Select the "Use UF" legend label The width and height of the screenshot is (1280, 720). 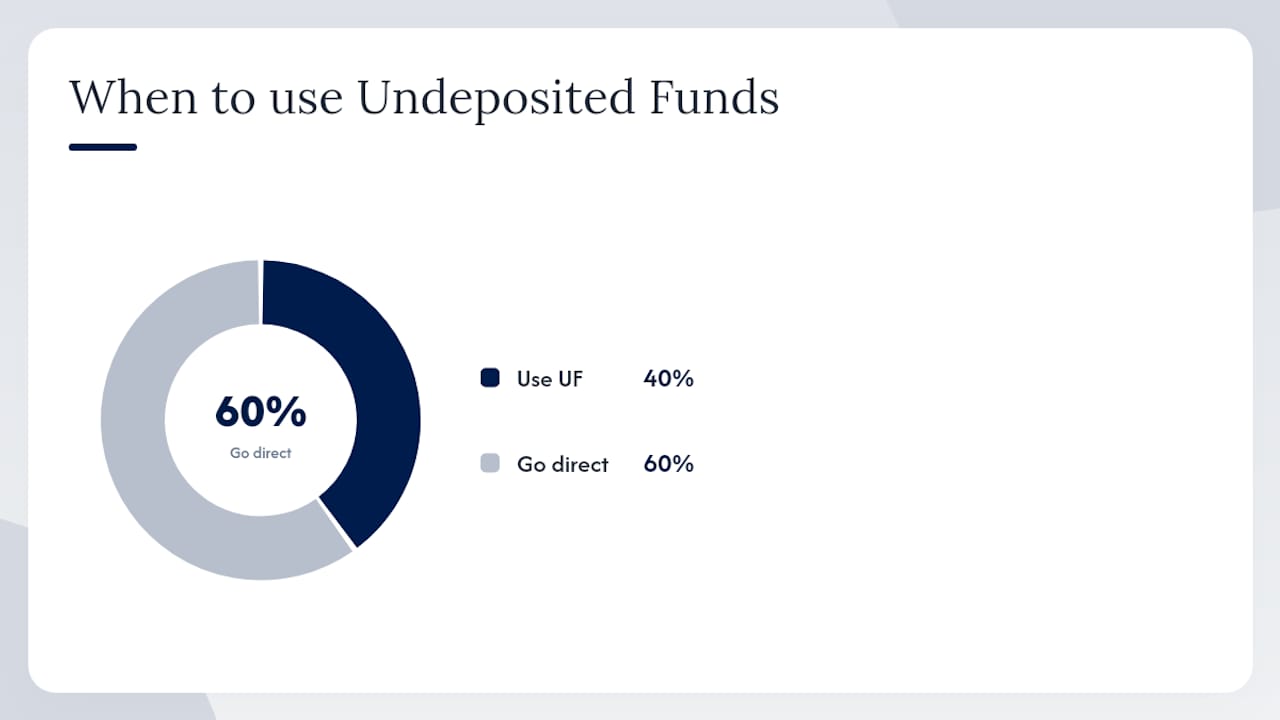549,379
